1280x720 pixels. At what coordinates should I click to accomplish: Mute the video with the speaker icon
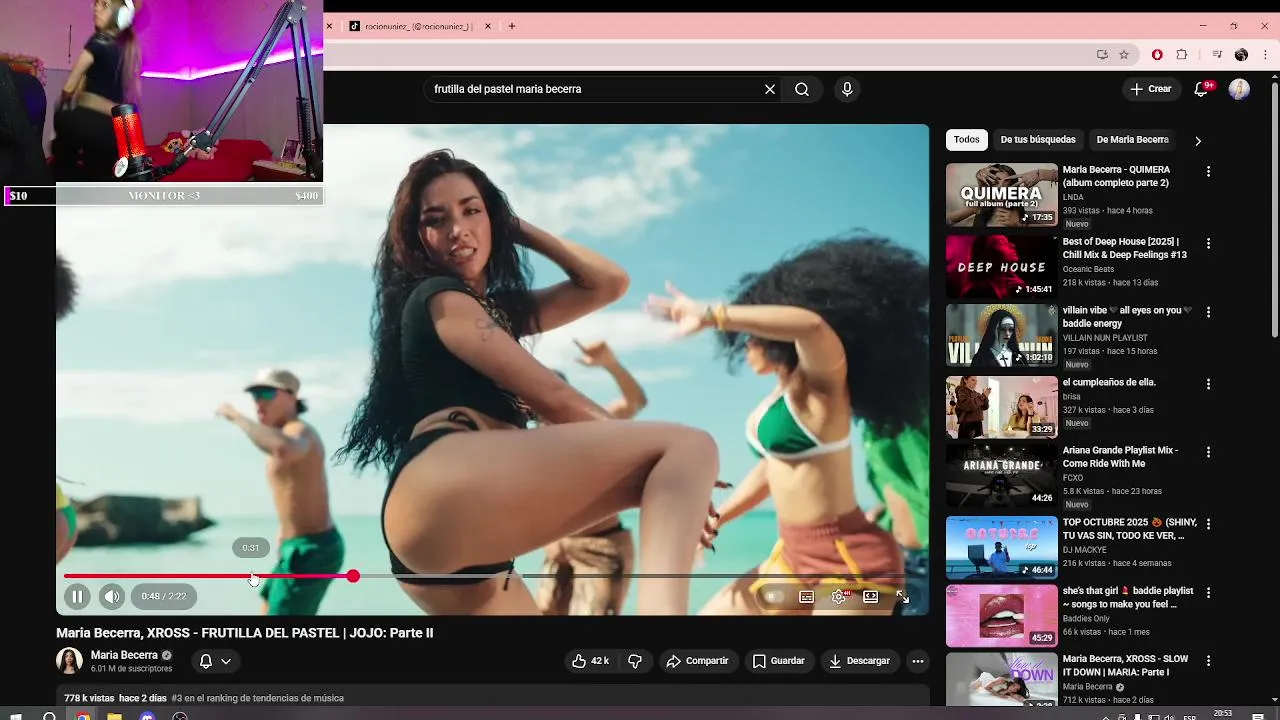coord(112,596)
